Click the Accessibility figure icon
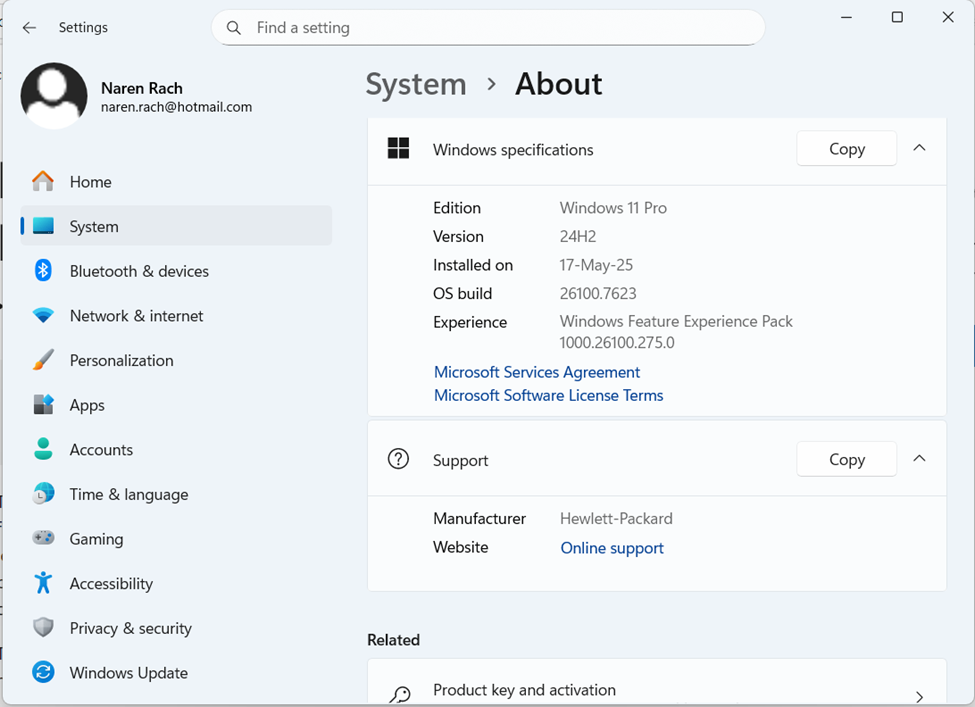Viewport: 975px width, 707px height. (x=43, y=584)
